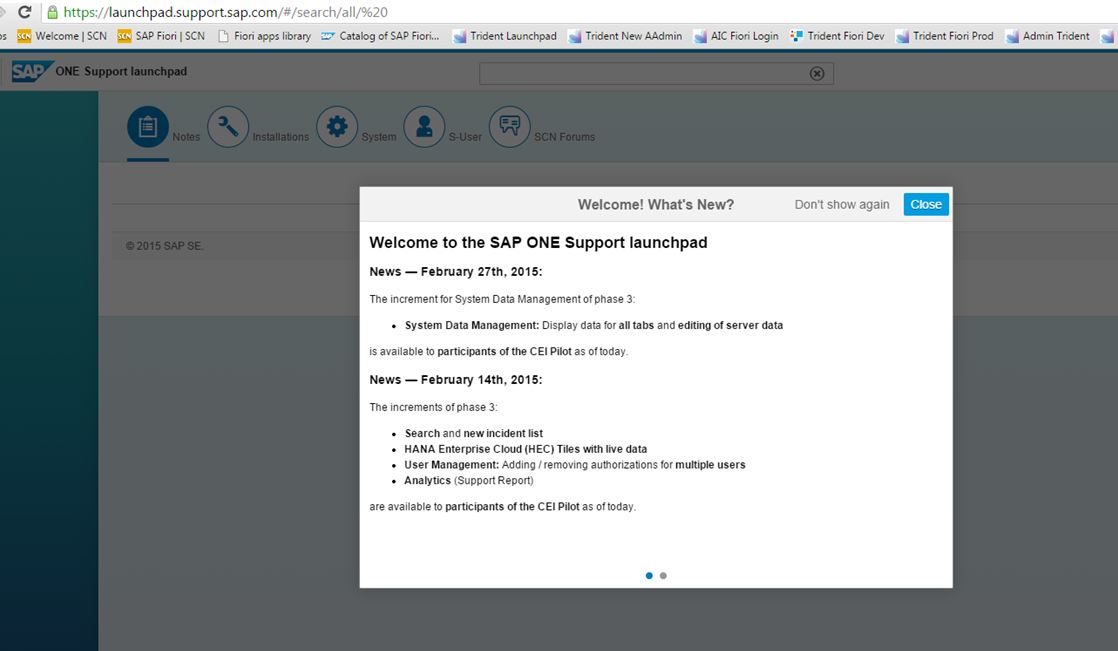This screenshot has height=651, width=1118.
Task: Click the Search and new incident list bullet
Action: (x=473, y=434)
